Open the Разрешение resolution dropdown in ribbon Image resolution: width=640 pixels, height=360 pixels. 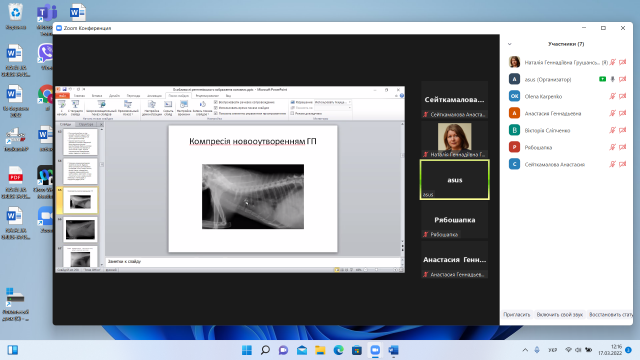coord(332,102)
